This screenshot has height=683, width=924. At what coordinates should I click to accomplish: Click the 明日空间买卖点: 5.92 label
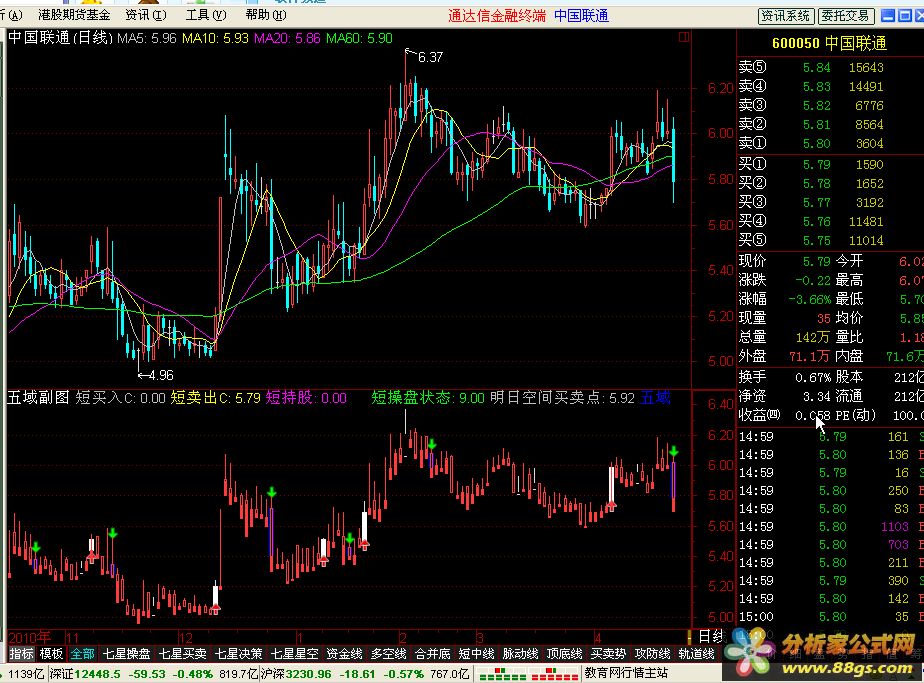pos(562,398)
